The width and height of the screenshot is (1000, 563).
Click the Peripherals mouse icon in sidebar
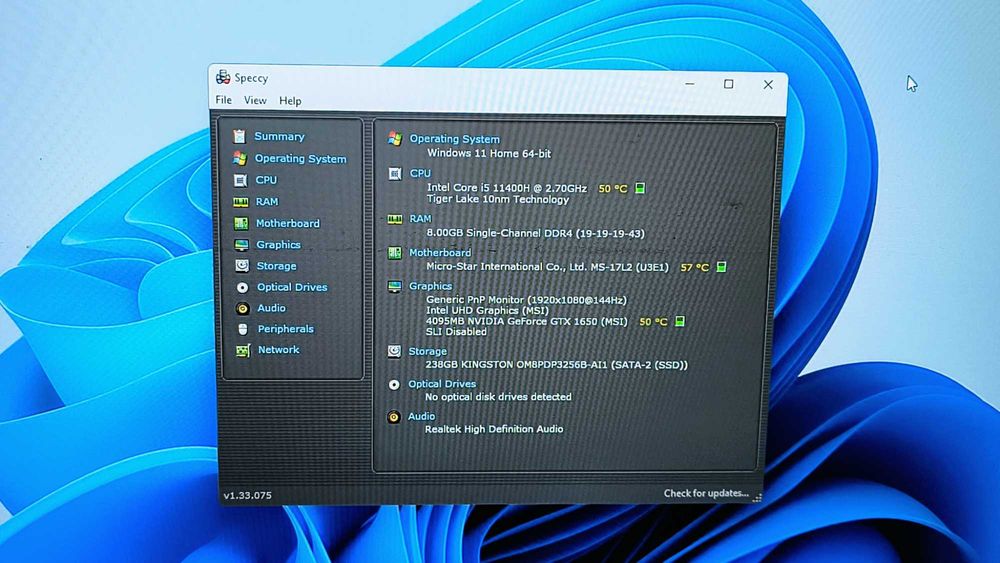(x=242, y=329)
